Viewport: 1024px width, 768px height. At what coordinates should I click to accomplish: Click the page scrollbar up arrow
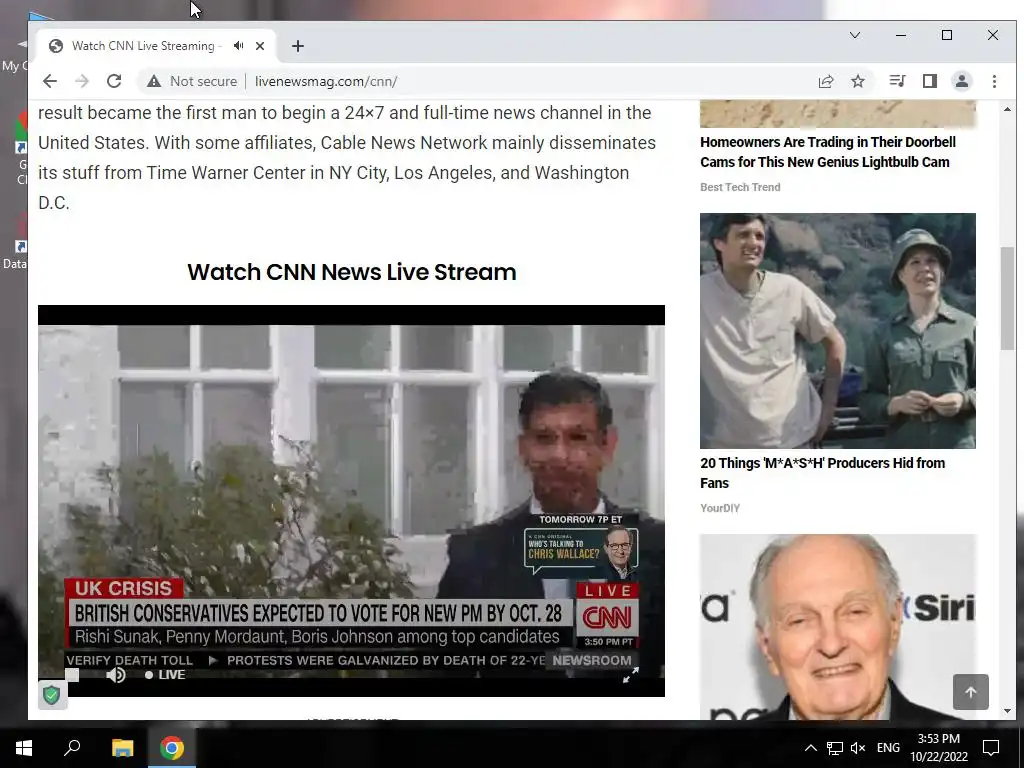1007,109
